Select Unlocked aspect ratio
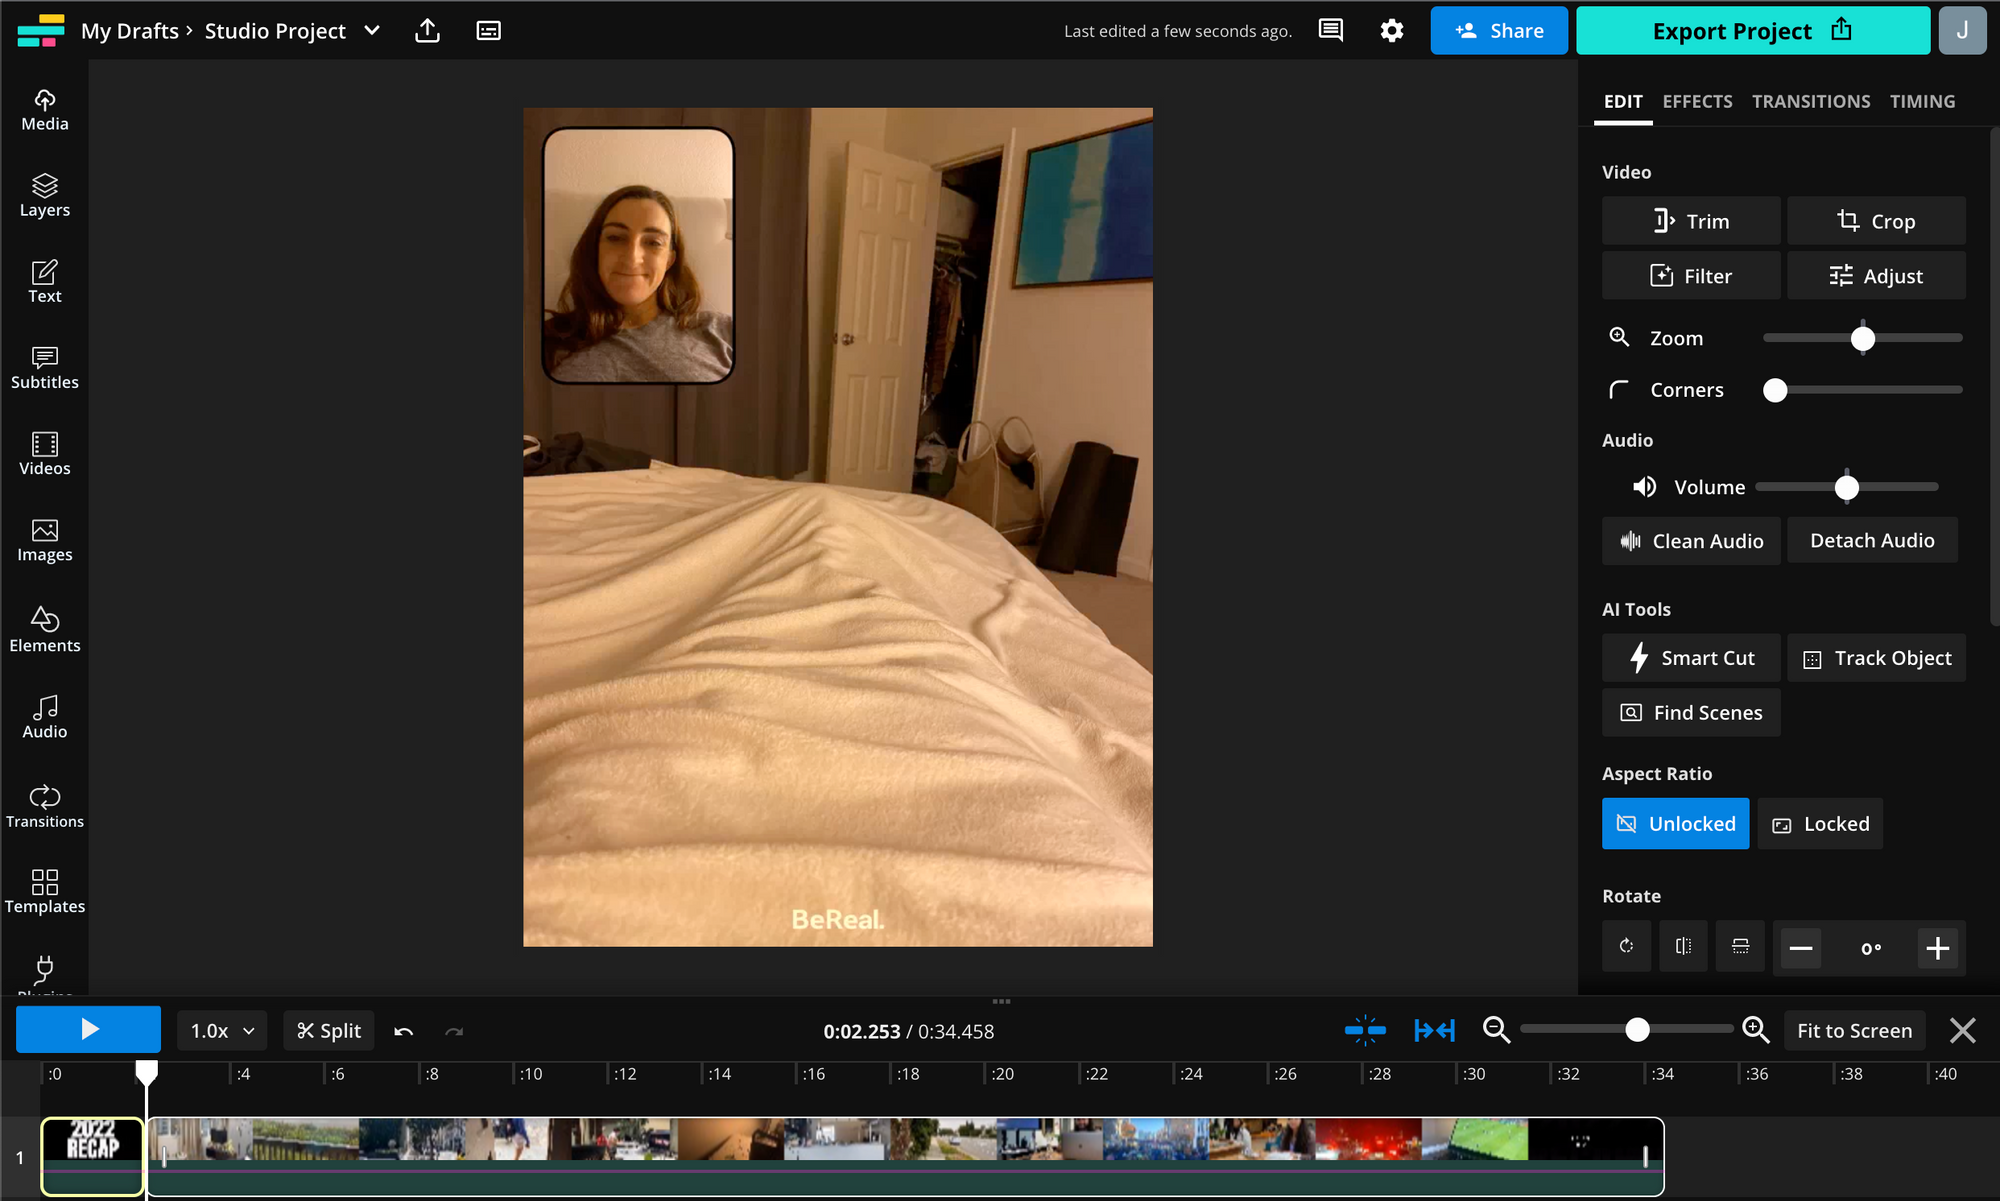 [1675, 823]
